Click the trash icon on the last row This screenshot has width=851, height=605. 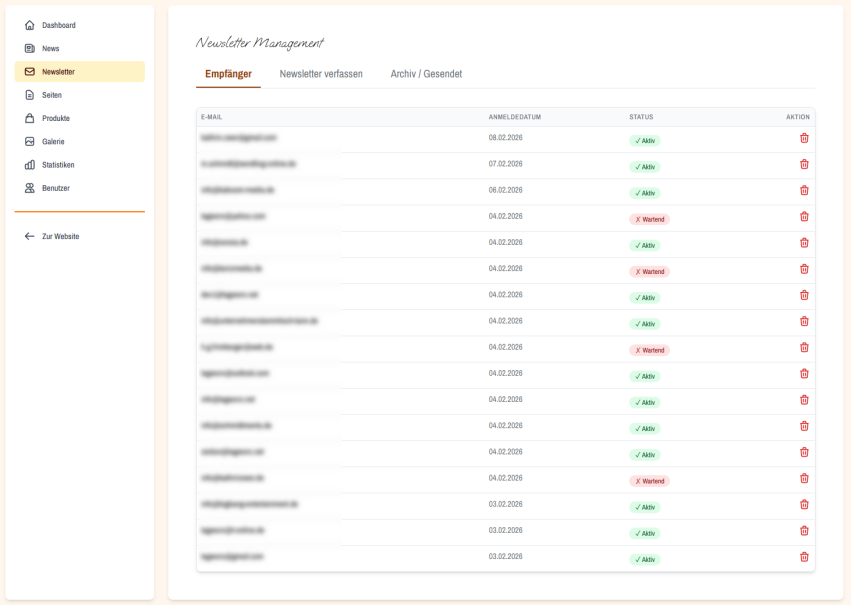(x=804, y=557)
